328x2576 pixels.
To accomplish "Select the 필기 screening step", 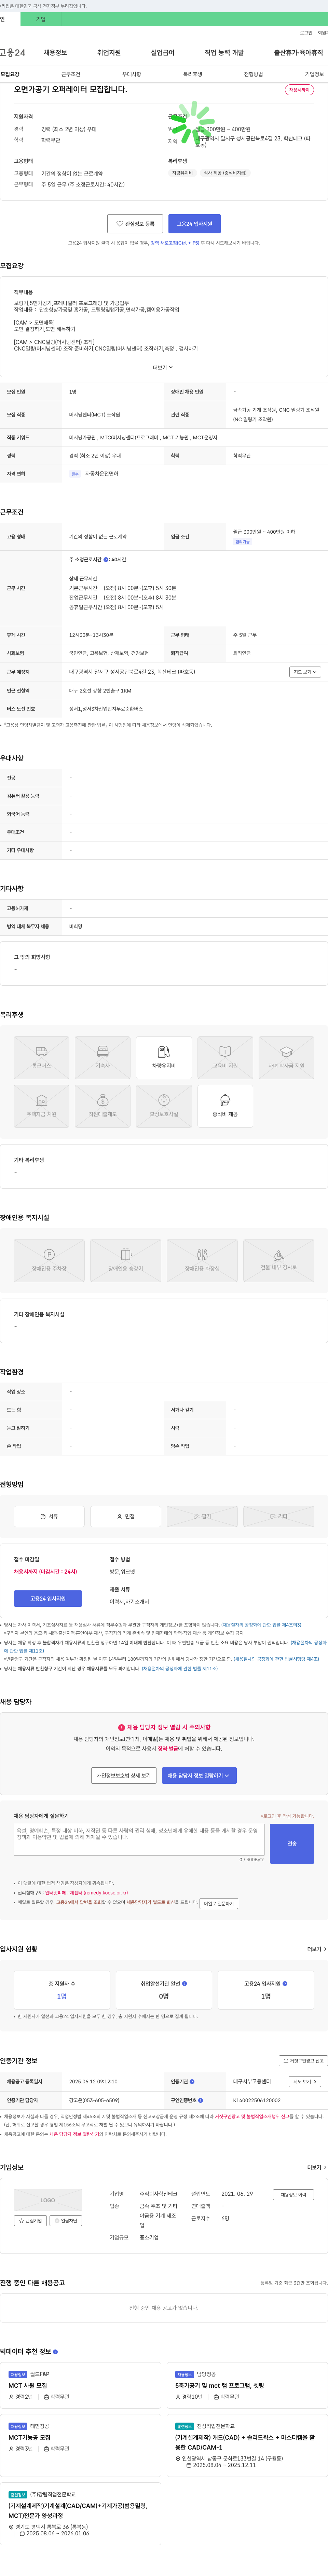I will [202, 1516].
